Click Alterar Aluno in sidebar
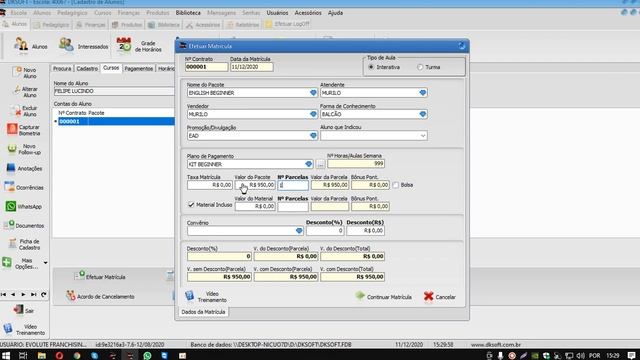This screenshot has width=640, height=360. 24,92
